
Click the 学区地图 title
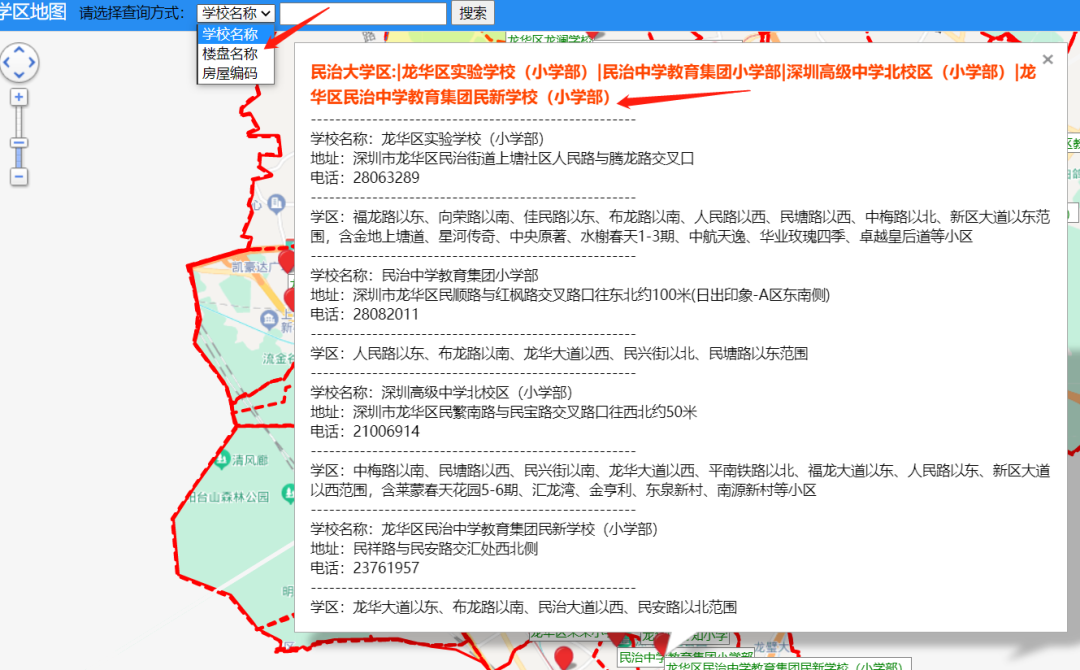tap(33, 12)
